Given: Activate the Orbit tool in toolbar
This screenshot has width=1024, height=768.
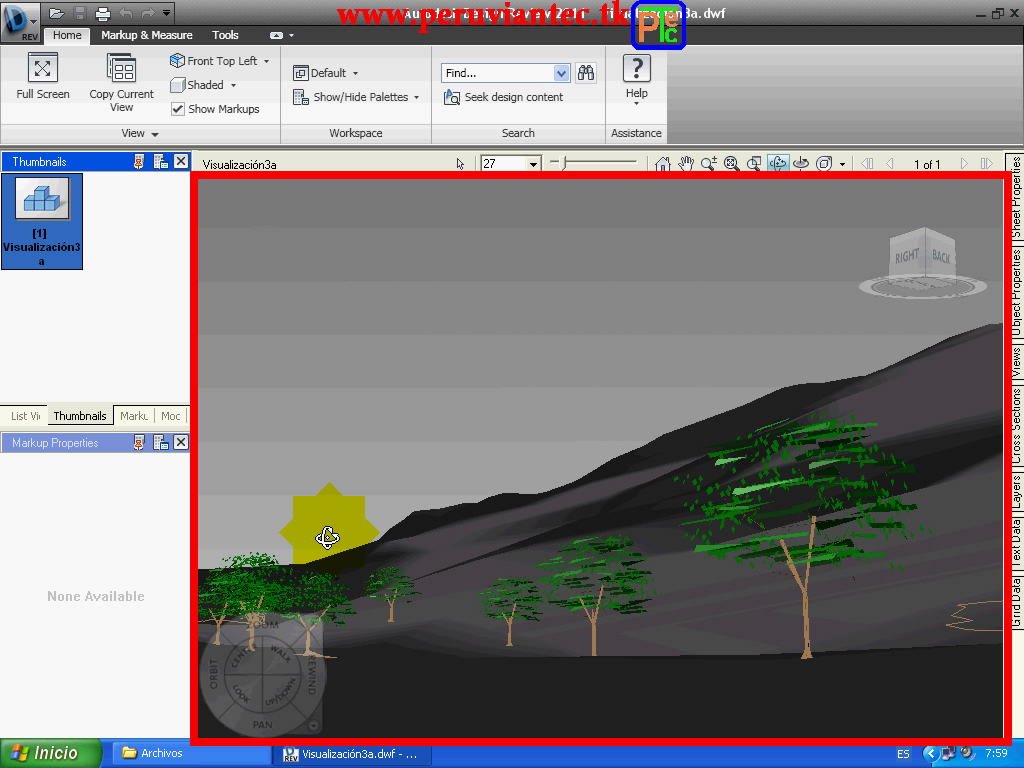Looking at the screenshot, I should tap(778, 163).
